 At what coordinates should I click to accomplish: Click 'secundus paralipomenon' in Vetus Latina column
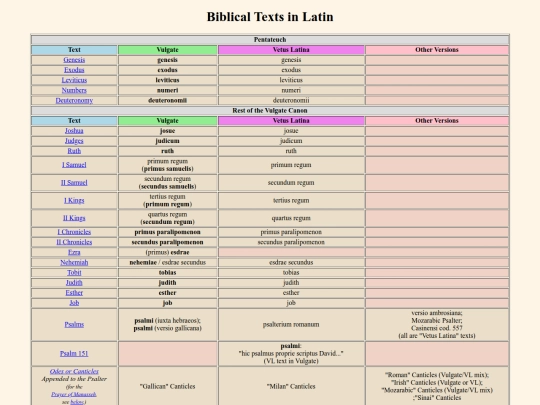click(x=291, y=242)
